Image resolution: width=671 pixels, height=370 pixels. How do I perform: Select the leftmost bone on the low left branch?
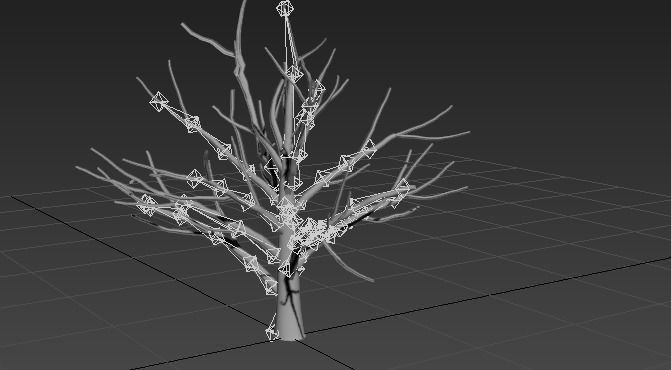pyautogui.click(x=147, y=204)
